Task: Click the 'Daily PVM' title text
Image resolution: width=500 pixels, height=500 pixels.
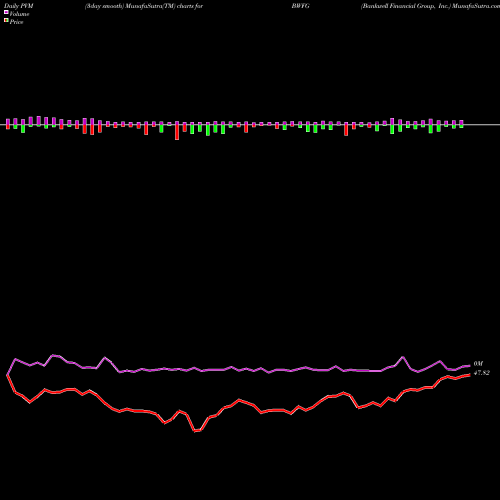Action: pos(19,6)
